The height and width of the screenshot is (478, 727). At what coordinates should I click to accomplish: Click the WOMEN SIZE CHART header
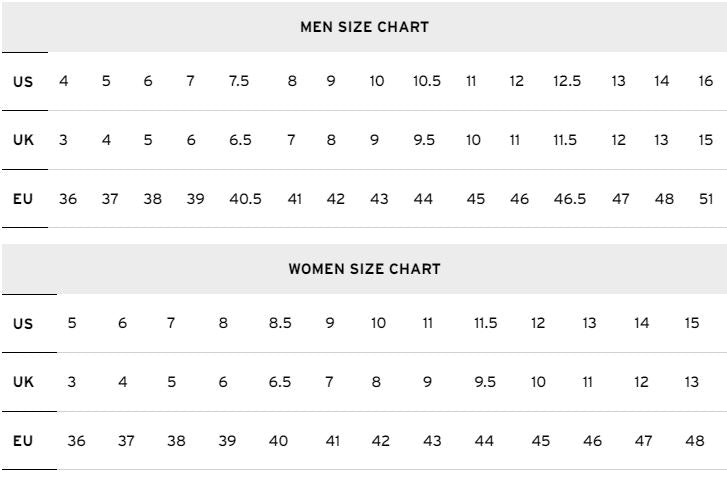tap(364, 269)
